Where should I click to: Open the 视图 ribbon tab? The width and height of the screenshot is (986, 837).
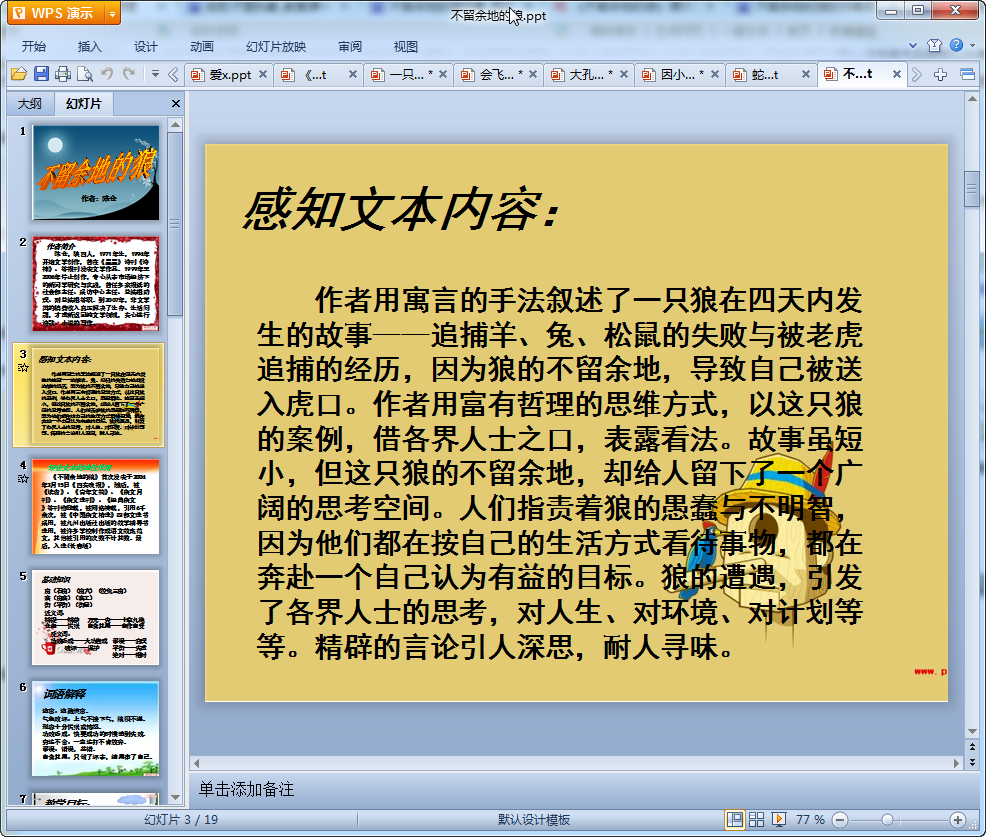click(x=406, y=47)
